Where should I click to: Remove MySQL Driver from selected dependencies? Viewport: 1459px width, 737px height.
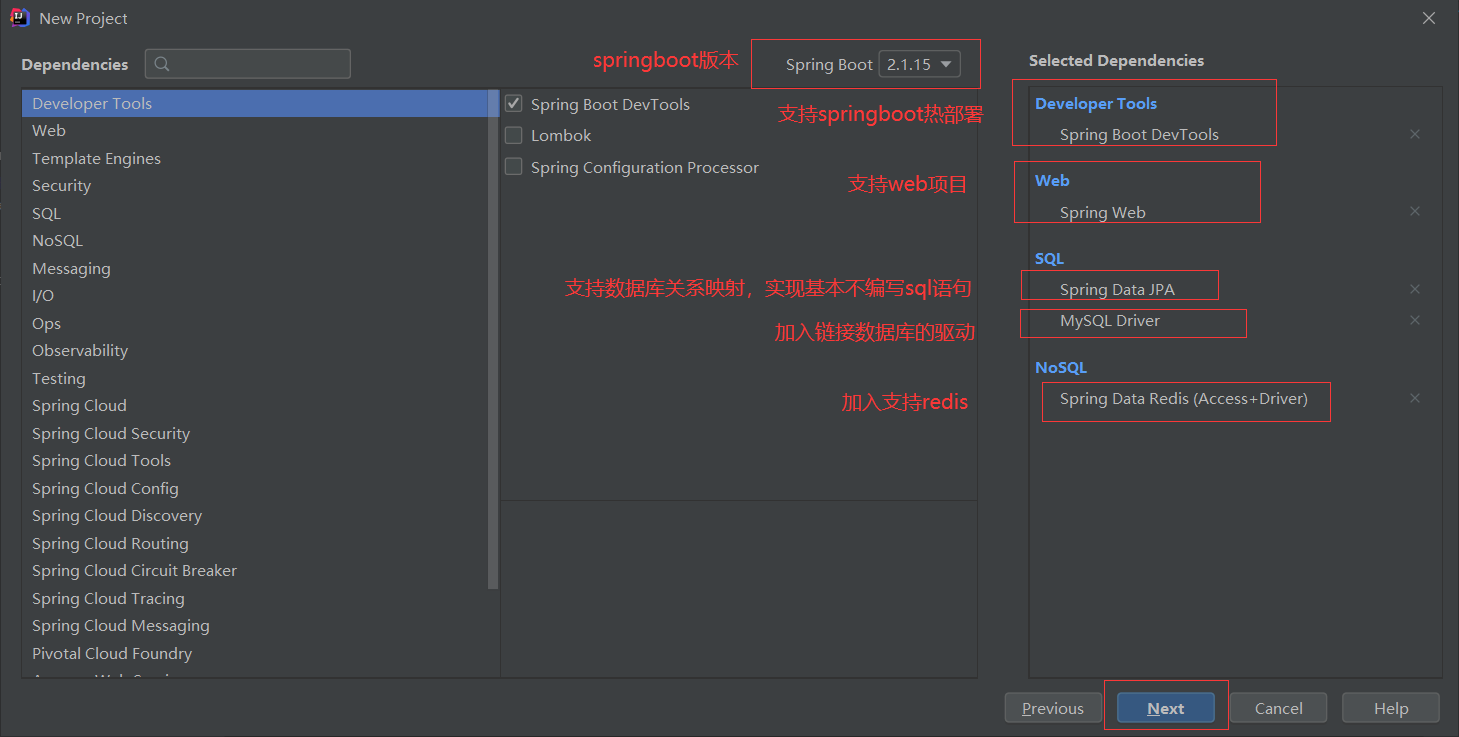click(x=1415, y=320)
